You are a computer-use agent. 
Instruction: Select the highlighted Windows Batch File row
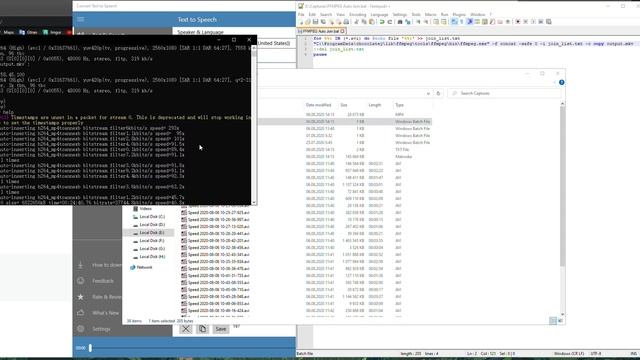pyautogui.click(x=346, y=122)
